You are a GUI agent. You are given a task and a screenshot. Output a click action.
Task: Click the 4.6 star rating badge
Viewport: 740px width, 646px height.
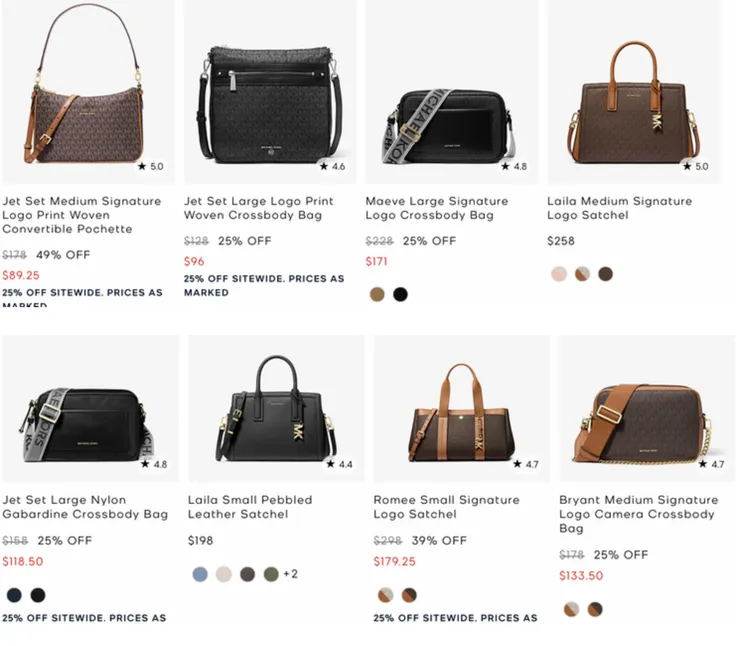tap(332, 166)
